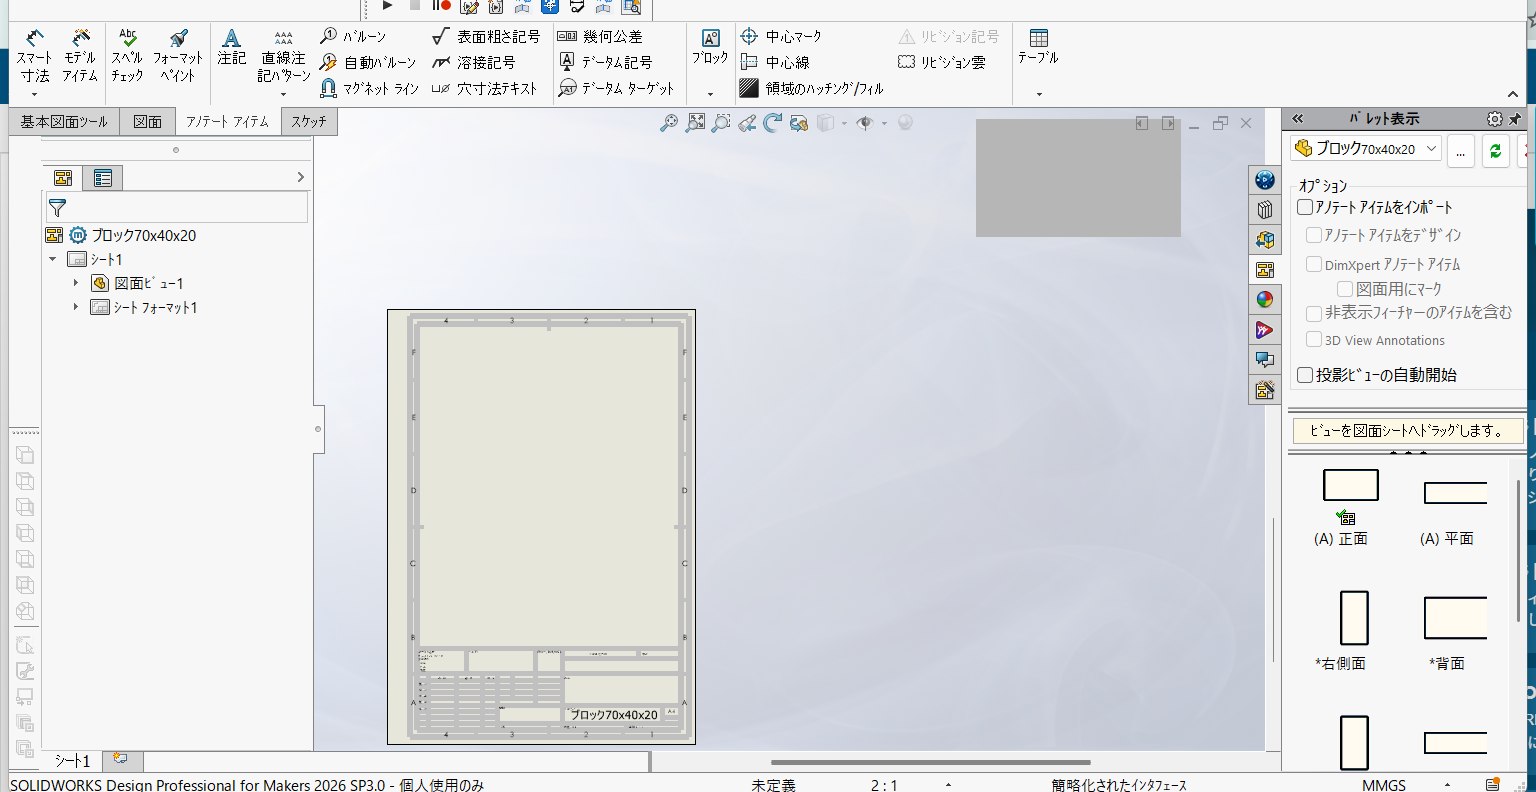The height and width of the screenshot is (792, 1536).
Task: Expand the 図面ビュー1 tree node
Action: click(x=76, y=283)
